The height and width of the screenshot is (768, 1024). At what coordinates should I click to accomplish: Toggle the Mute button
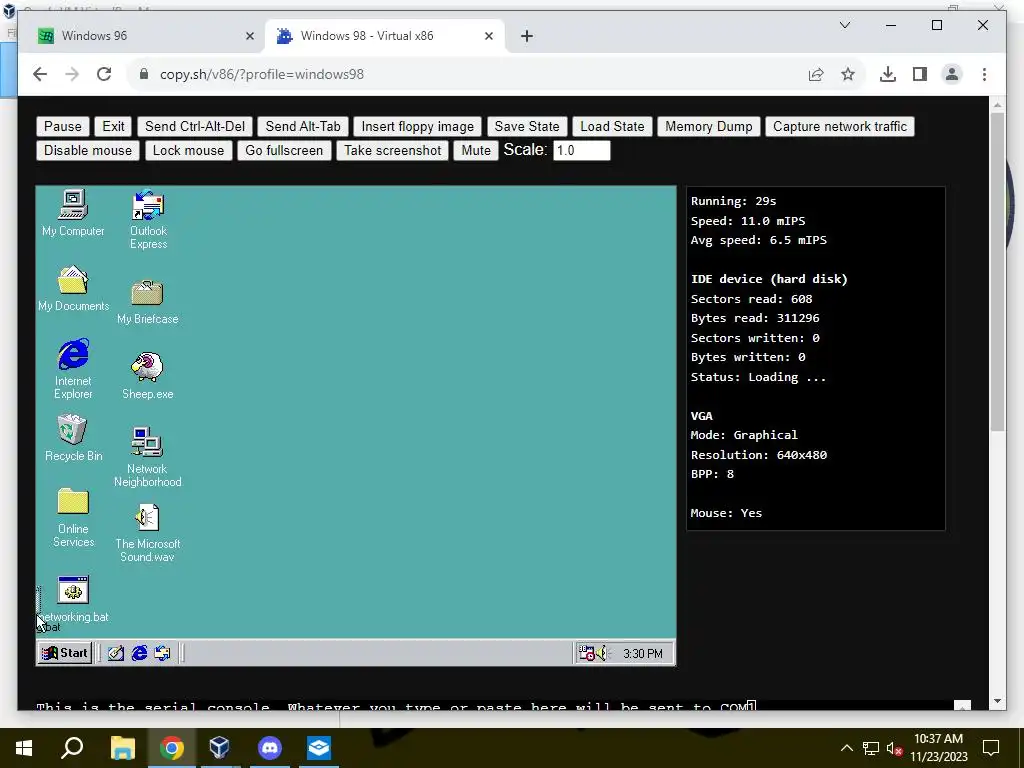coord(476,150)
